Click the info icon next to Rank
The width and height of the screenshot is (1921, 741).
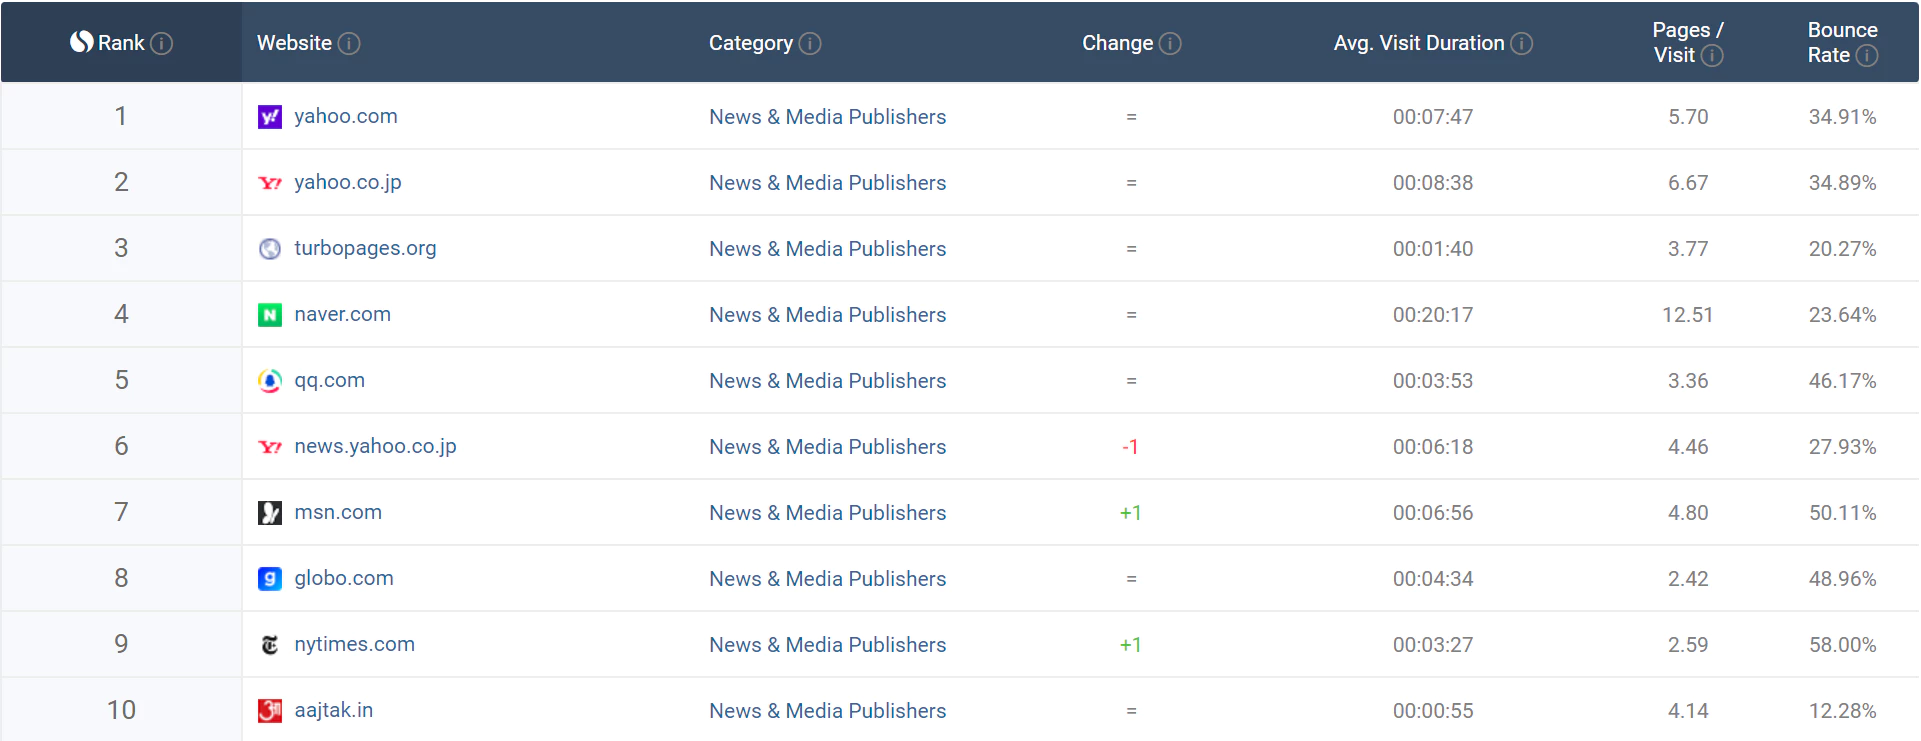point(161,43)
